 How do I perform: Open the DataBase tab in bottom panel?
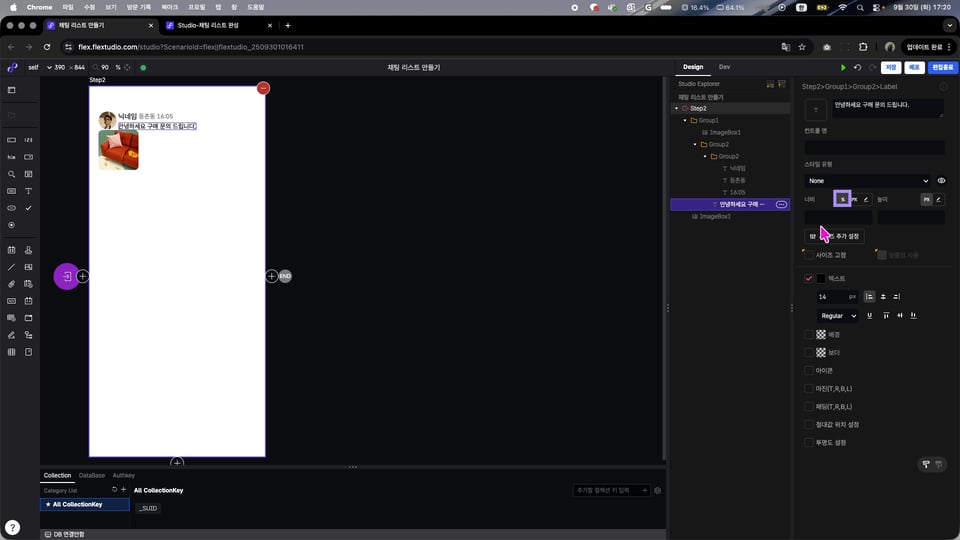click(92, 475)
